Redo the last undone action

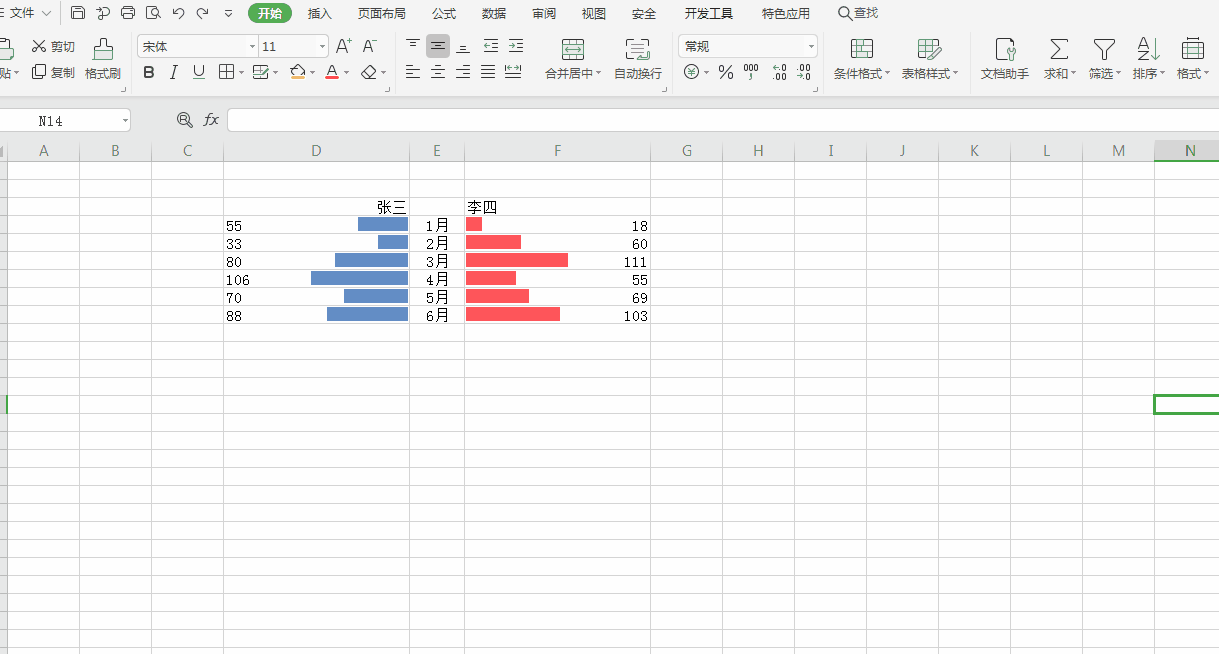203,13
